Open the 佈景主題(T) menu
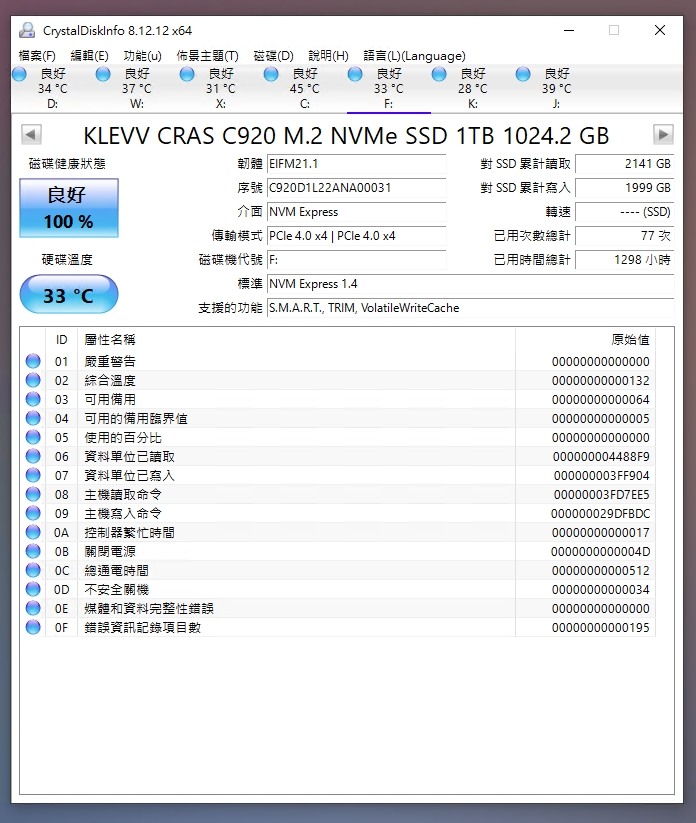This screenshot has height=823, width=696. [x=207, y=56]
